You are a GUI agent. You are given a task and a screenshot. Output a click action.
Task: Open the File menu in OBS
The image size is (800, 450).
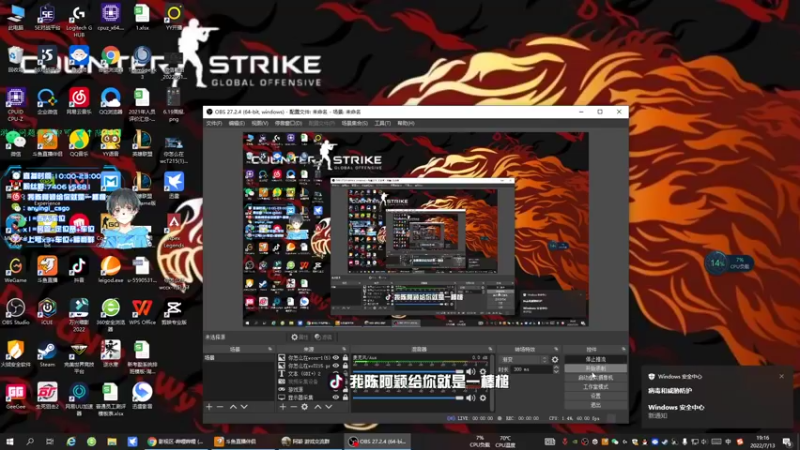[x=214, y=123]
